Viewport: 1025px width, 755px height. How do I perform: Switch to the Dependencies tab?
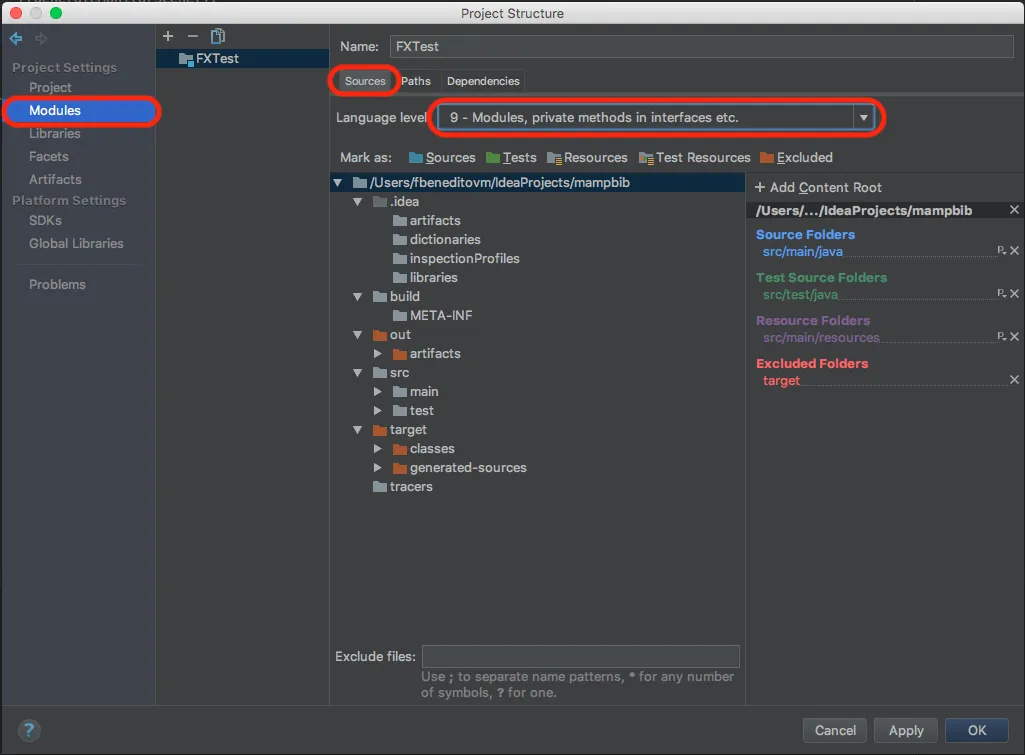483,81
